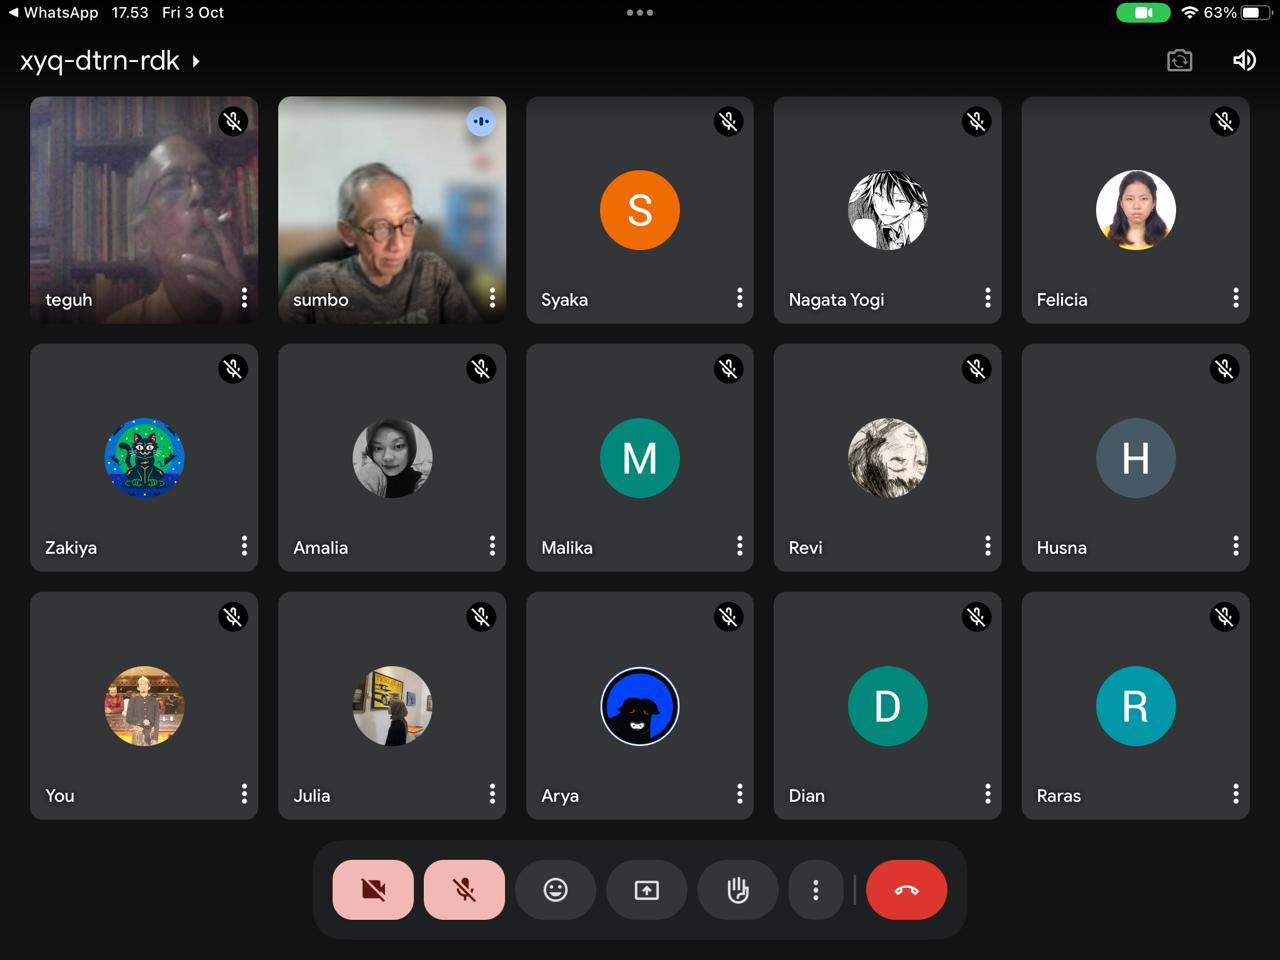Viewport: 1280px width, 960px height.
Task: Open the three-dot menu on Felicia's tile
Action: click(1236, 298)
